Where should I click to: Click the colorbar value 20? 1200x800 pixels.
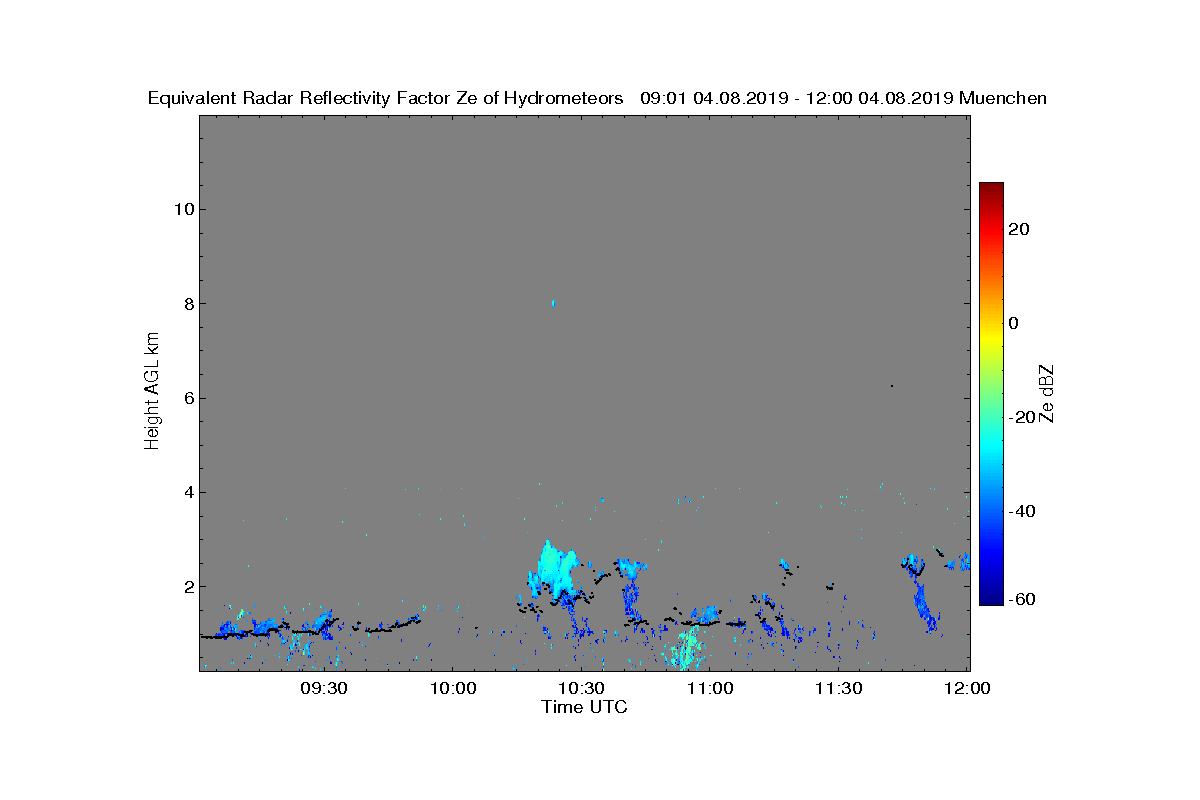[x=1019, y=229]
